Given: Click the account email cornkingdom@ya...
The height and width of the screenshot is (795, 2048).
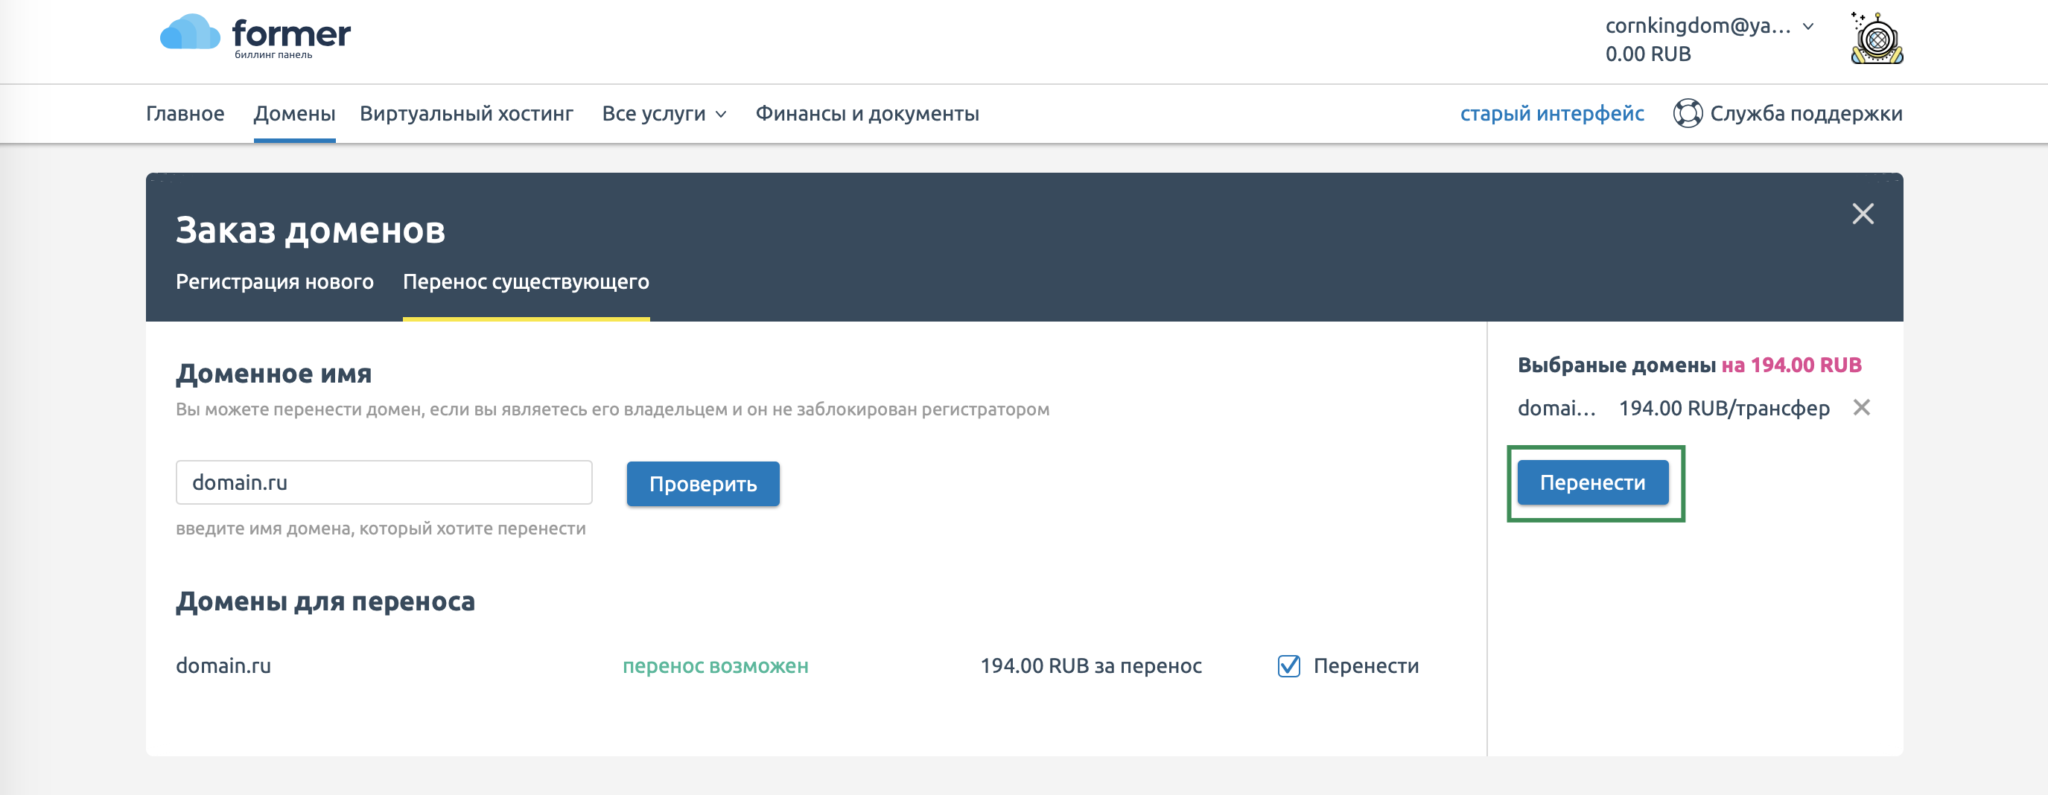Looking at the screenshot, I should [1698, 26].
